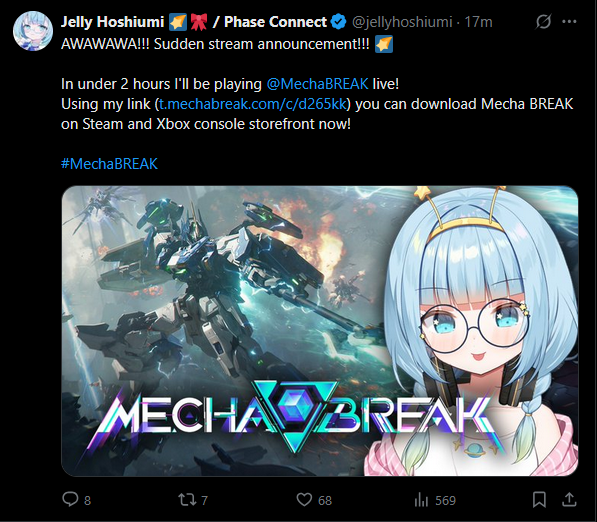
Task: Click the reply count 8
Action: tap(88, 500)
